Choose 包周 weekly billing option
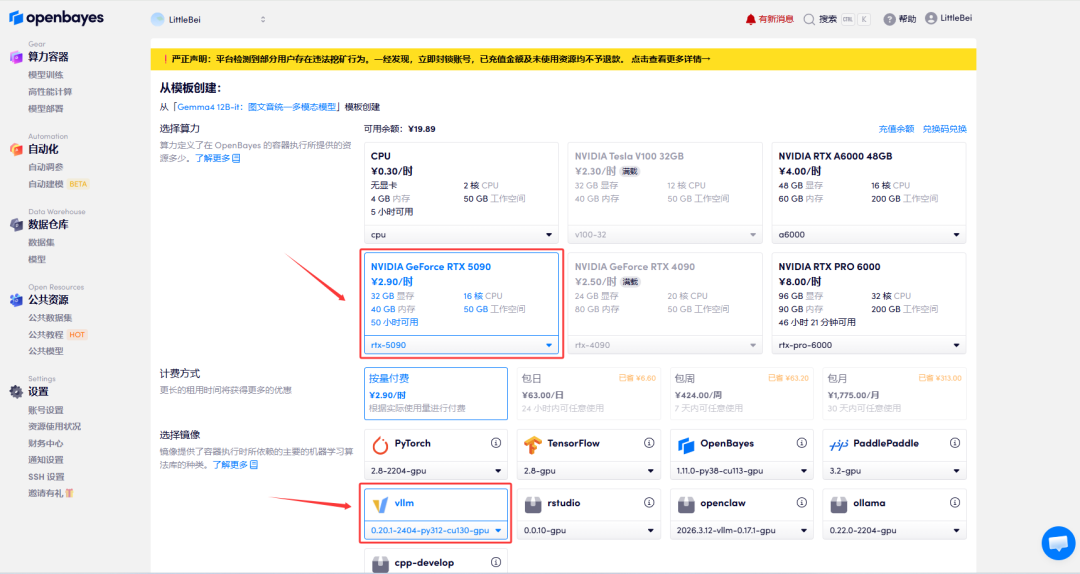Viewport: 1080px width, 574px height. [742, 393]
